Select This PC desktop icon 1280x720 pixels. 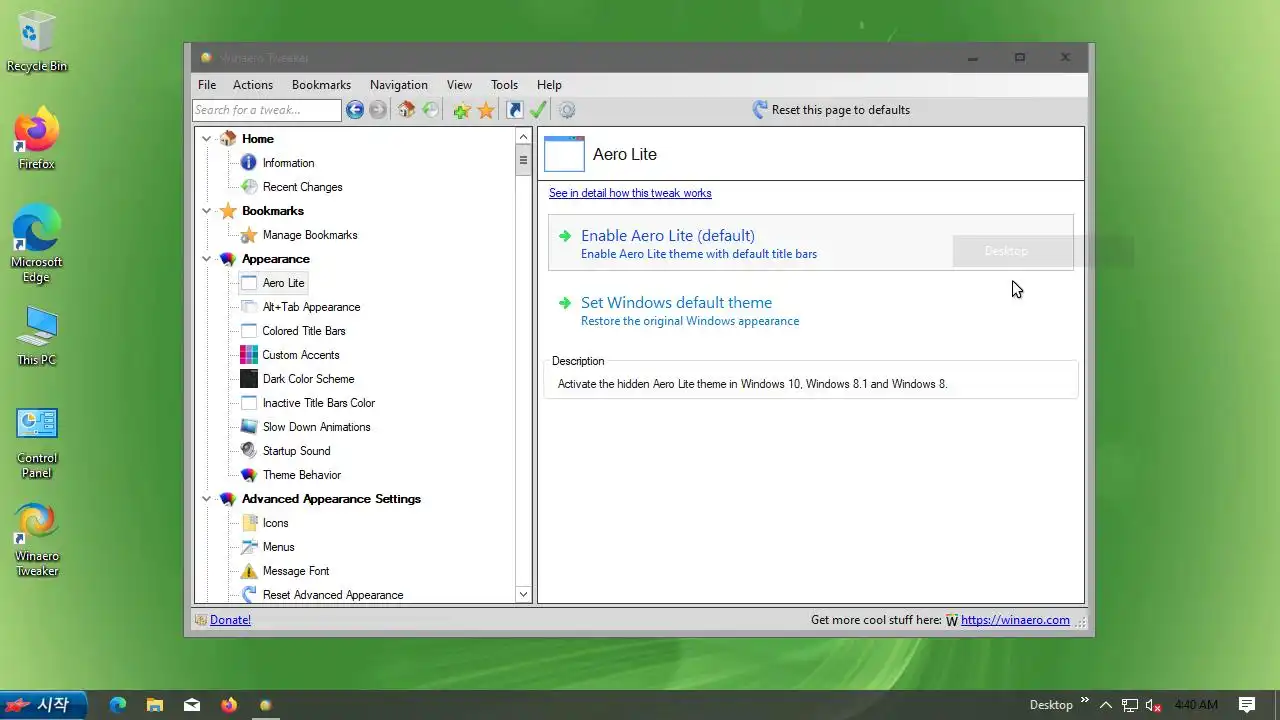[x=37, y=336]
